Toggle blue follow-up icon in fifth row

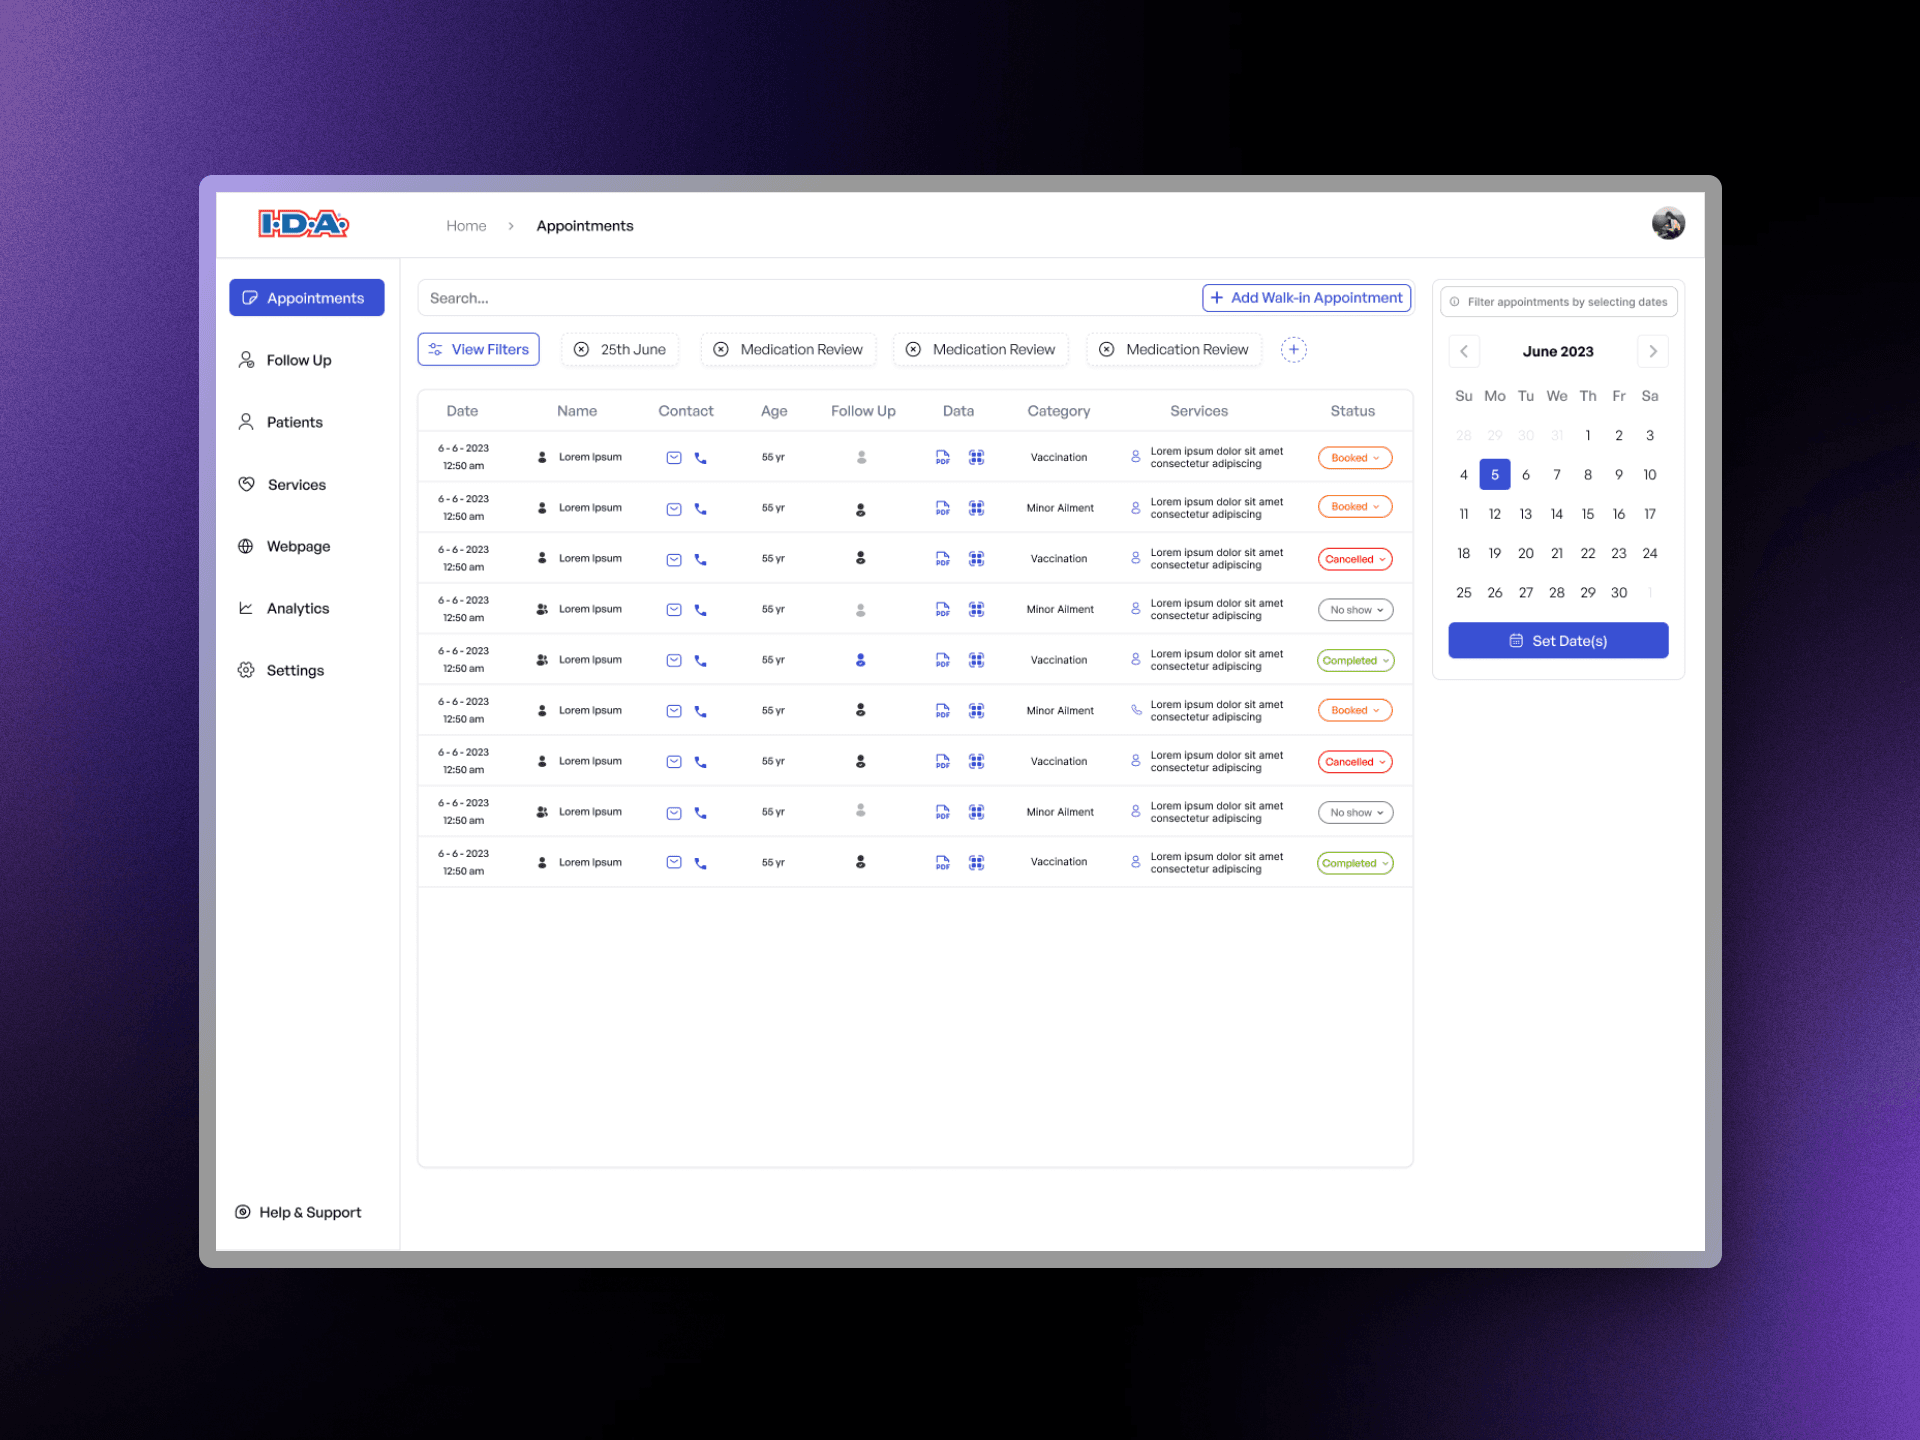point(860,660)
